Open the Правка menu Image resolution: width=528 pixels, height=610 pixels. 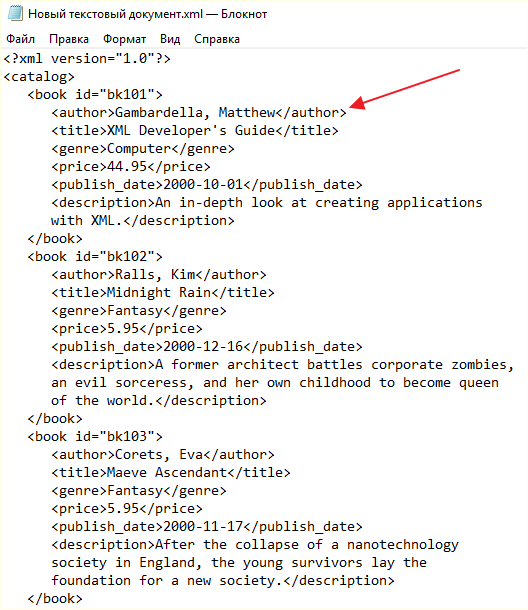(x=69, y=39)
